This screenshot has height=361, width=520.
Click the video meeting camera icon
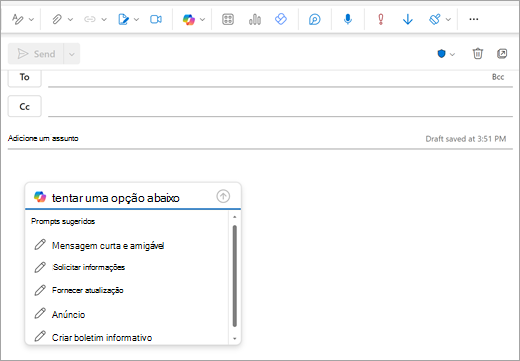click(x=156, y=19)
